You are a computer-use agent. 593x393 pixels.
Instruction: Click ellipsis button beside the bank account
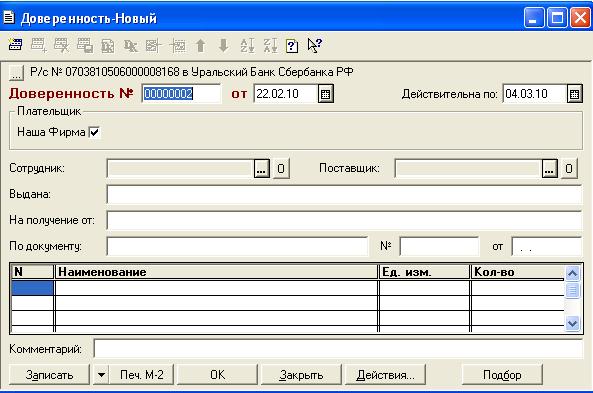pos(16,73)
